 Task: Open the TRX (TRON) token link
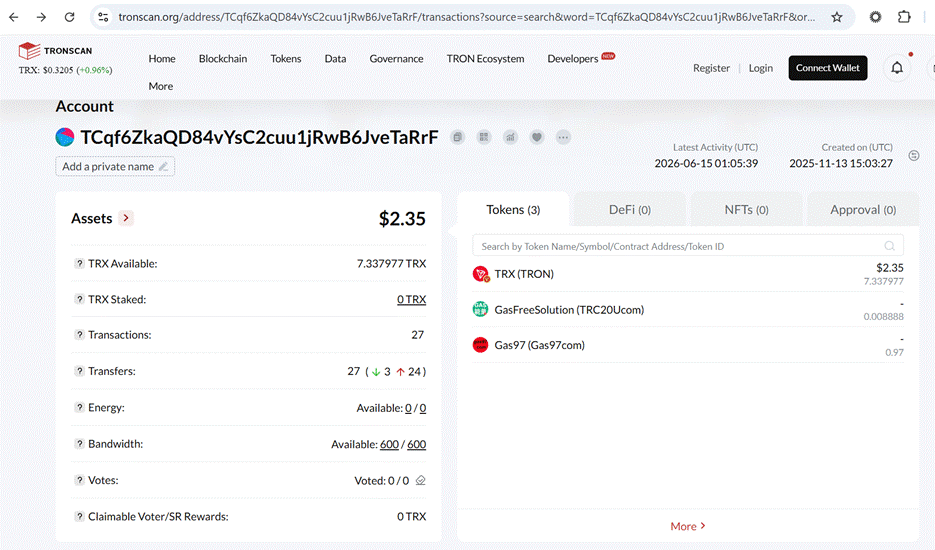click(x=524, y=274)
